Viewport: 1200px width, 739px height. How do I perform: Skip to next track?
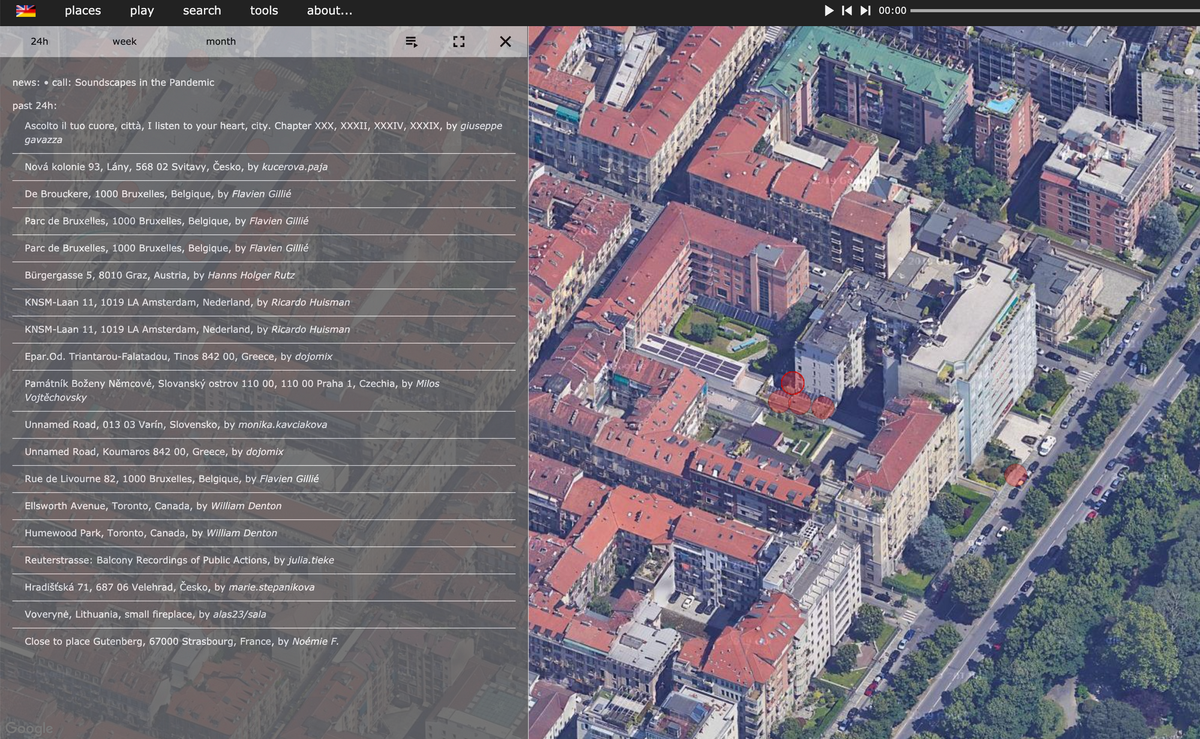(x=866, y=11)
